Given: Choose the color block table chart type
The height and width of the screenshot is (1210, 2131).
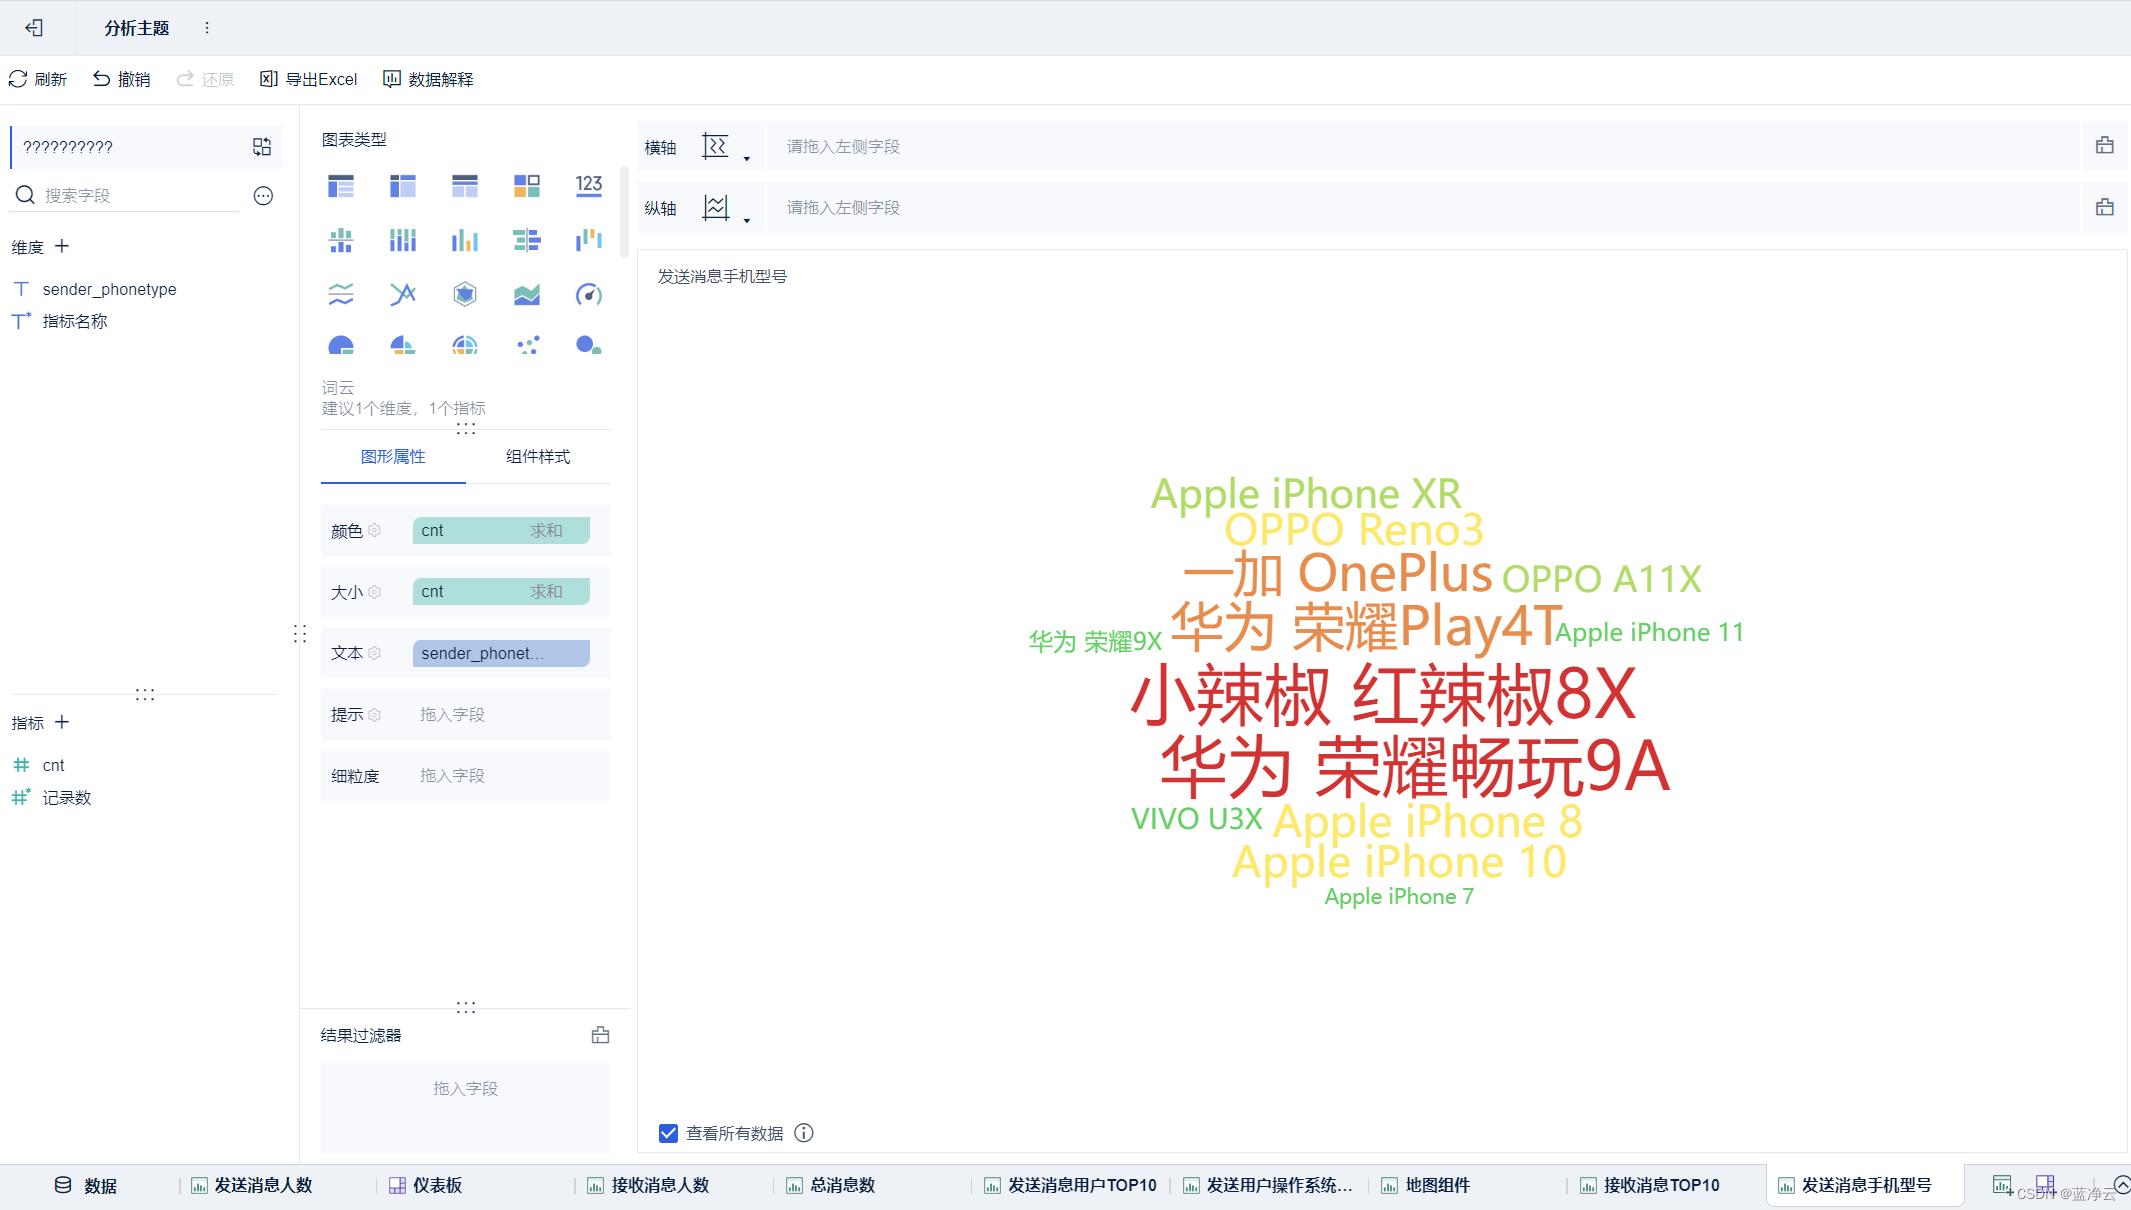Looking at the screenshot, I should point(527,186).
